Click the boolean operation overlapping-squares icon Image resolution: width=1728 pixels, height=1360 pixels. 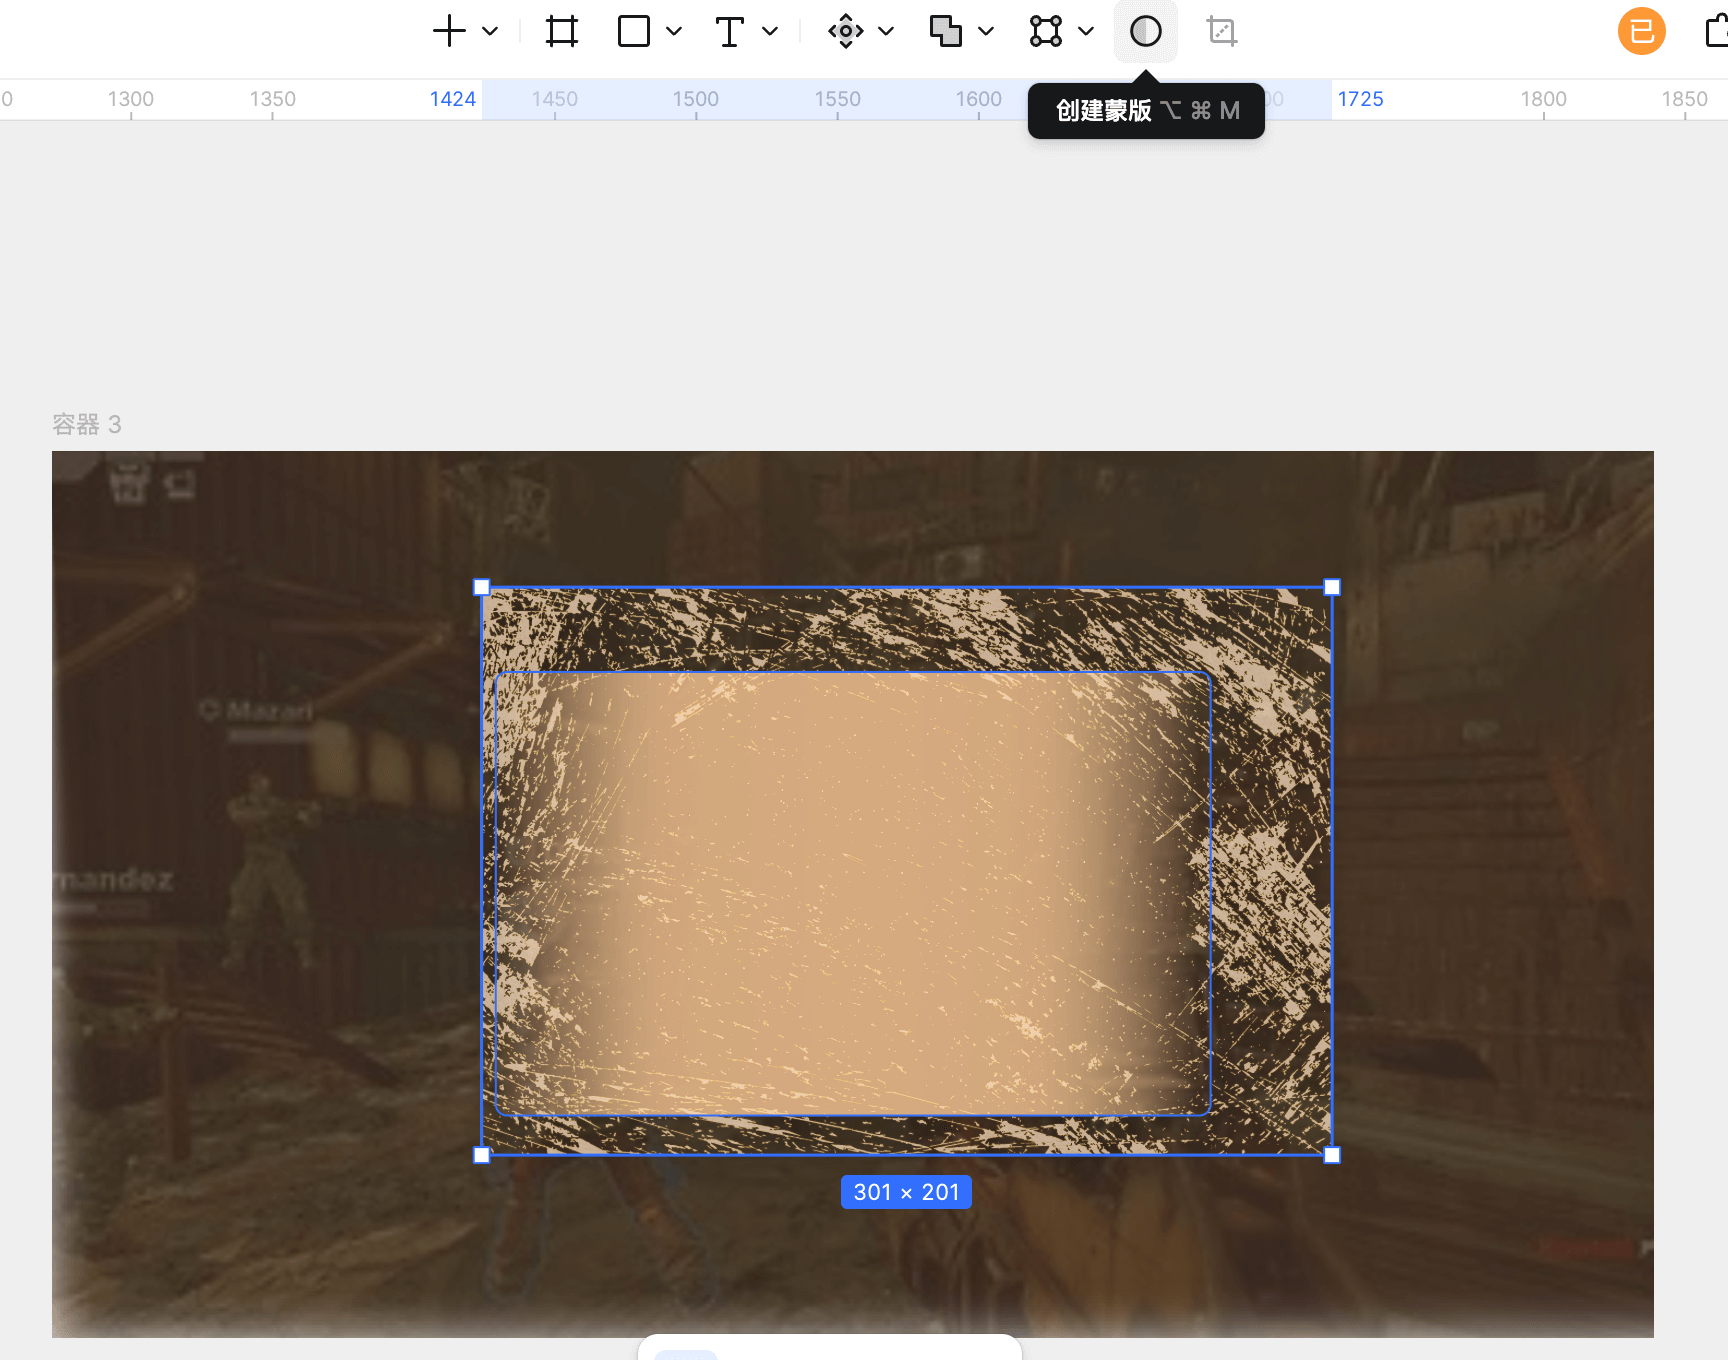pyautogui.click(x=945, y=31)
